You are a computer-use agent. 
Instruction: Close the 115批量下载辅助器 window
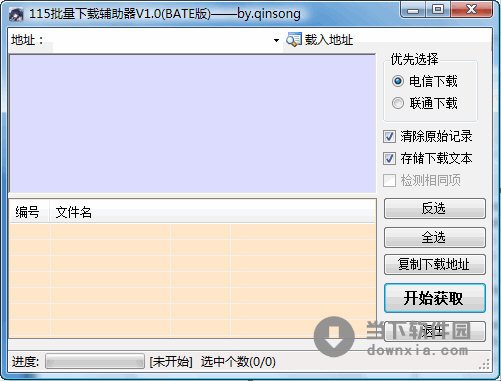pos(471,9)
